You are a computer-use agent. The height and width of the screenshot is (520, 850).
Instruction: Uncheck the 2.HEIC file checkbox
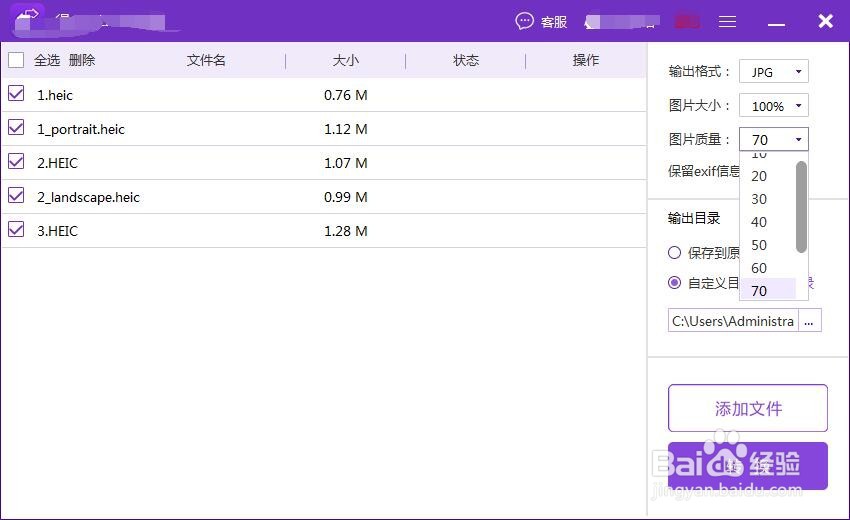pos(16,162)
